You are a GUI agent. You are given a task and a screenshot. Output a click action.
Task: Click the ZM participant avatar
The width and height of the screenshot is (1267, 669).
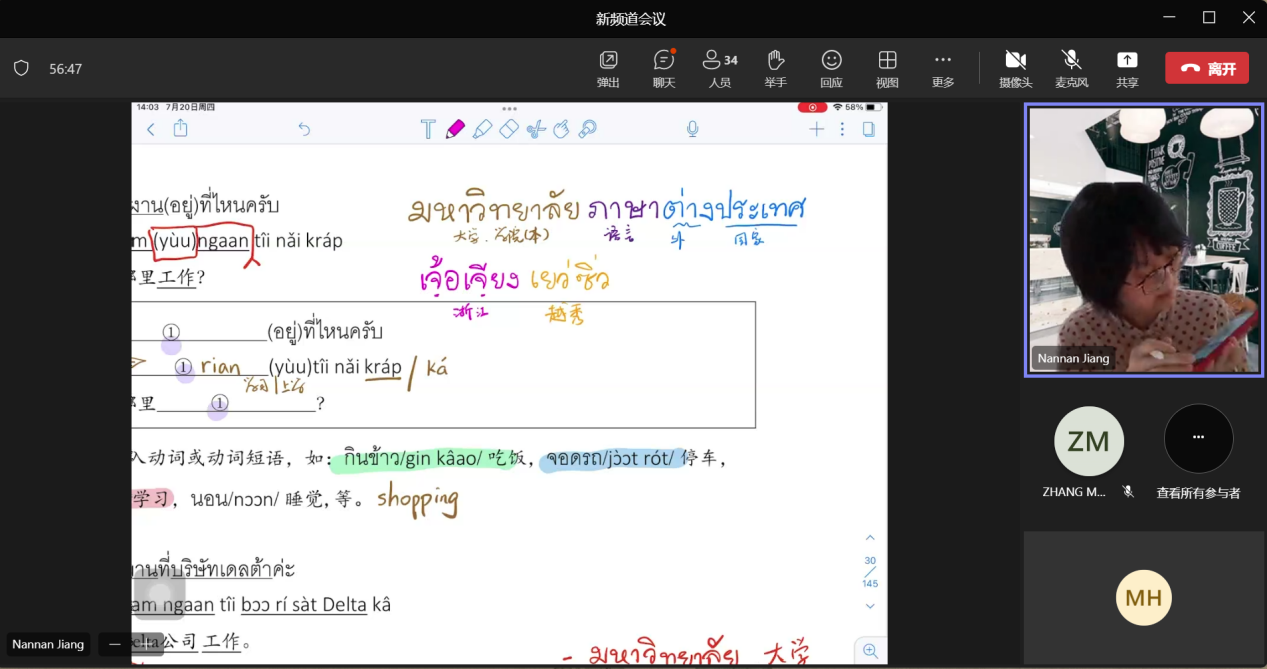tap(1089, 441)
